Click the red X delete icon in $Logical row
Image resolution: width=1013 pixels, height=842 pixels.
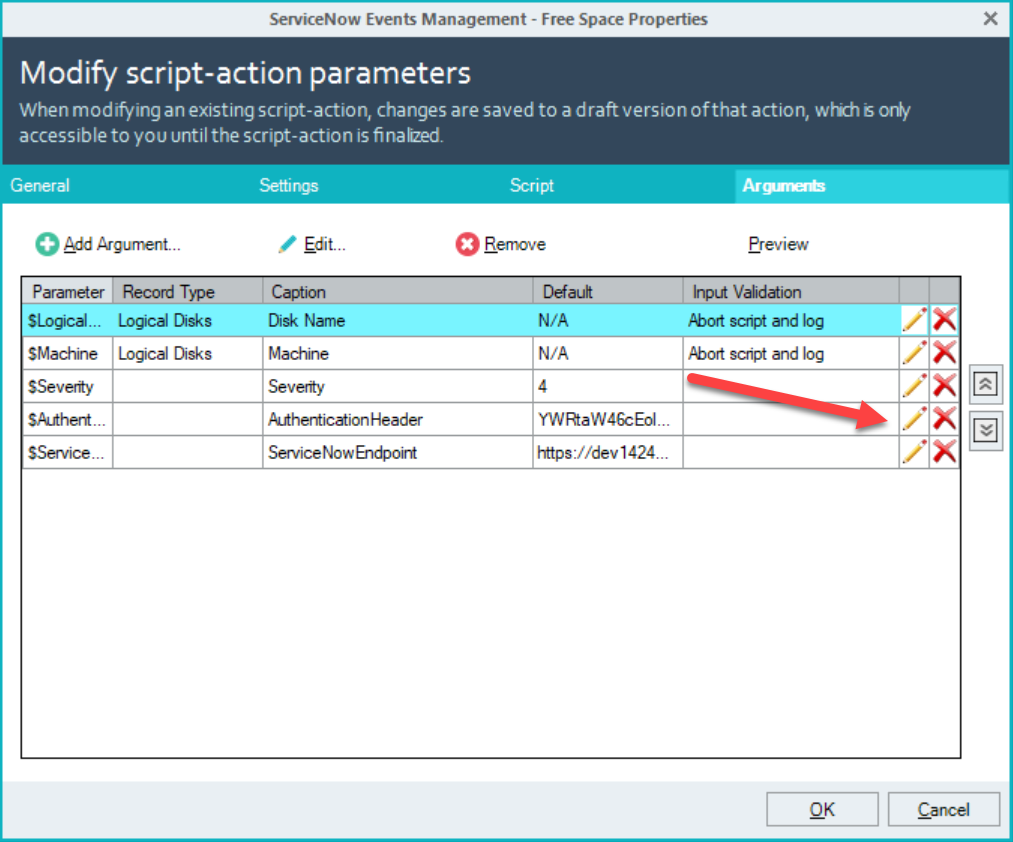(x=945, y=320)
